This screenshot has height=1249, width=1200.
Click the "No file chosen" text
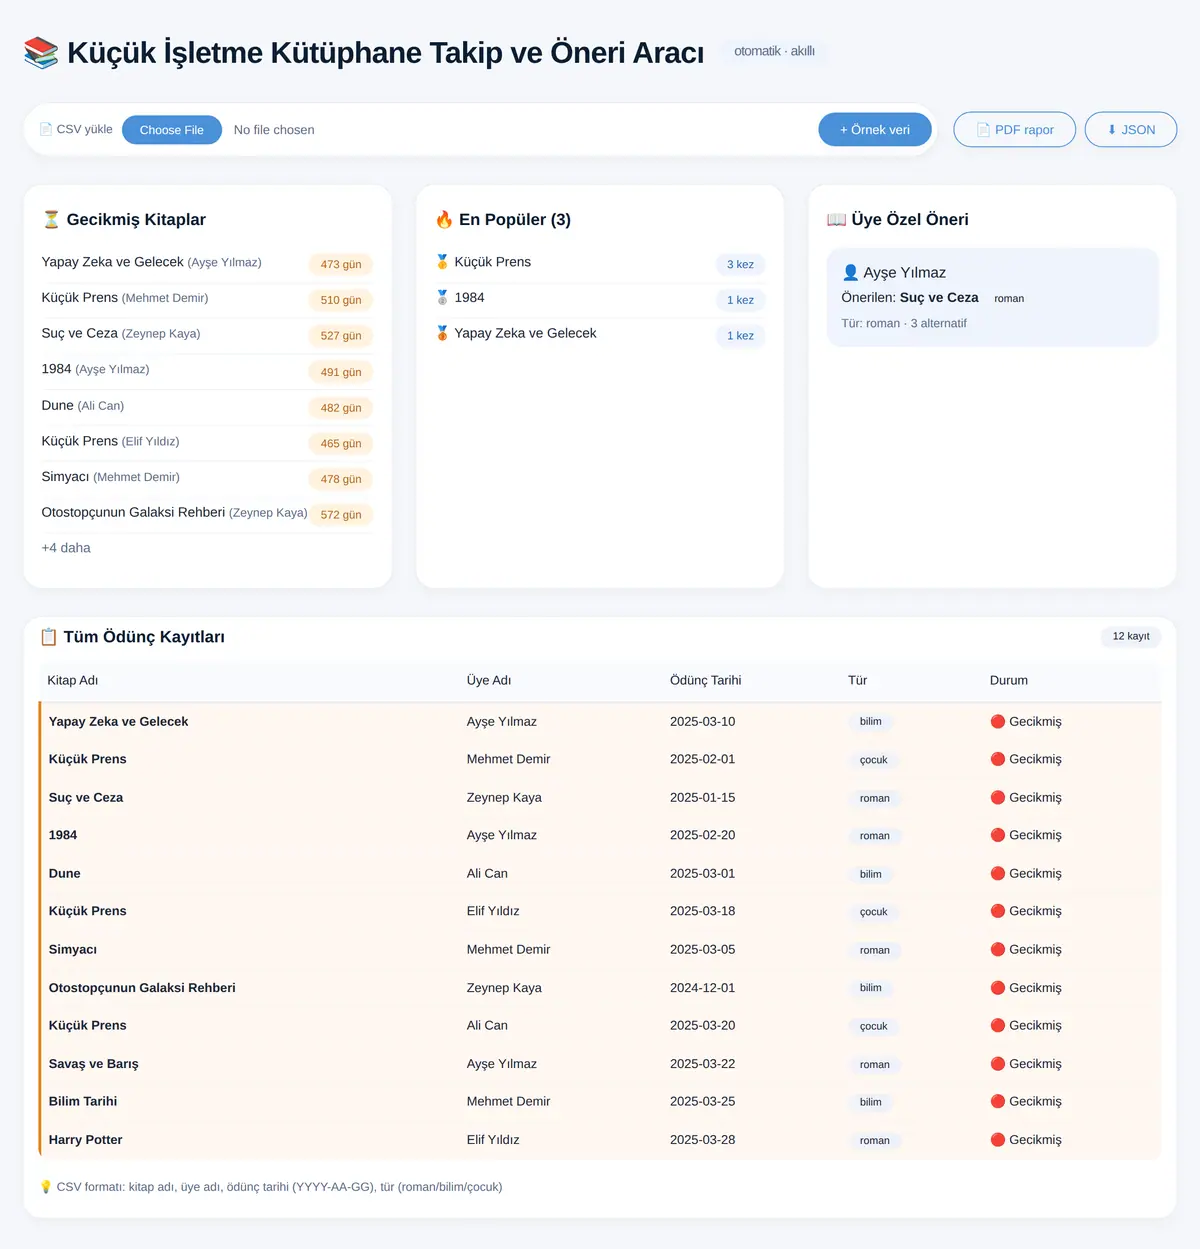pos(274,130)
